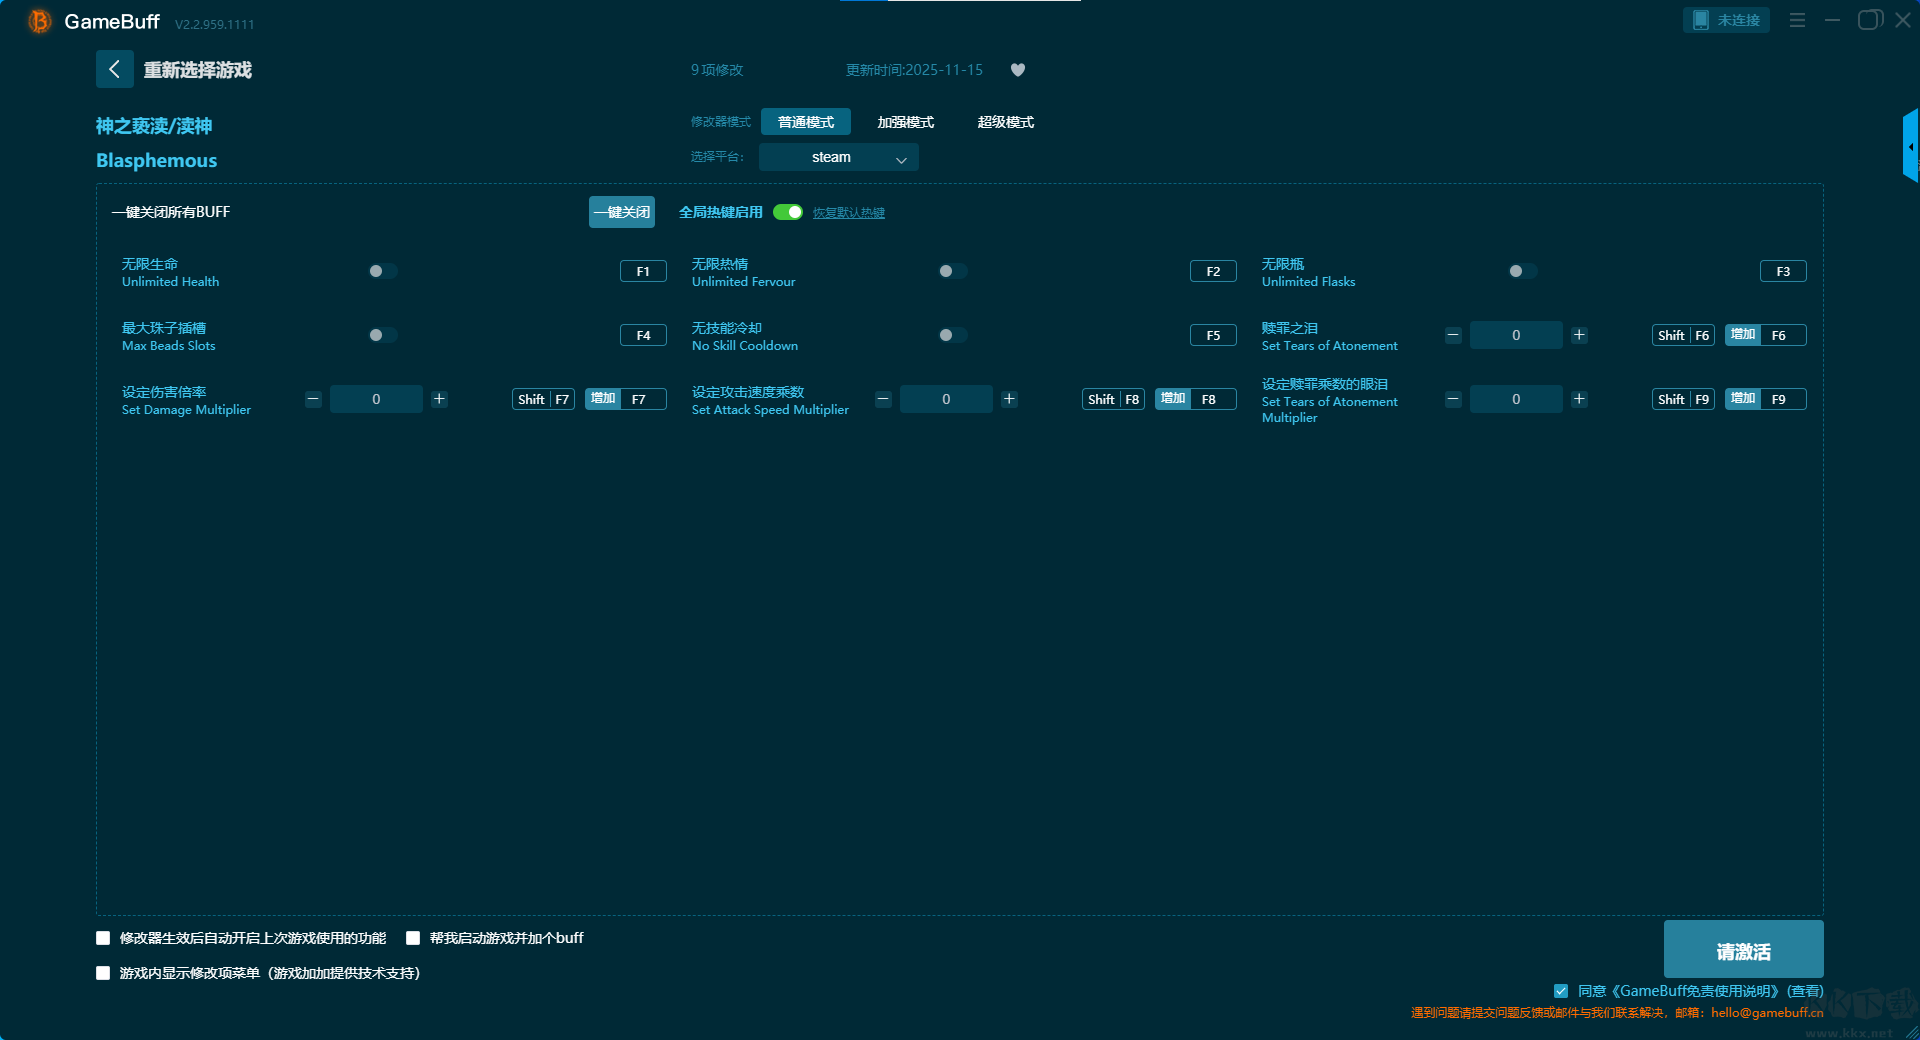Switch to 加强模式 enhanced mode tab
Screen dimensions: 1920x1040
905,122
